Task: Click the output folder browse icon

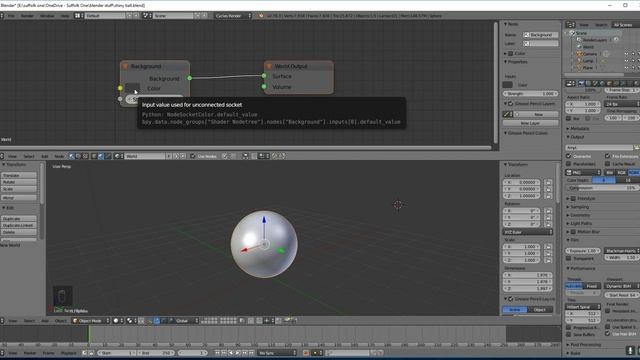Action: tap(636, 147)
